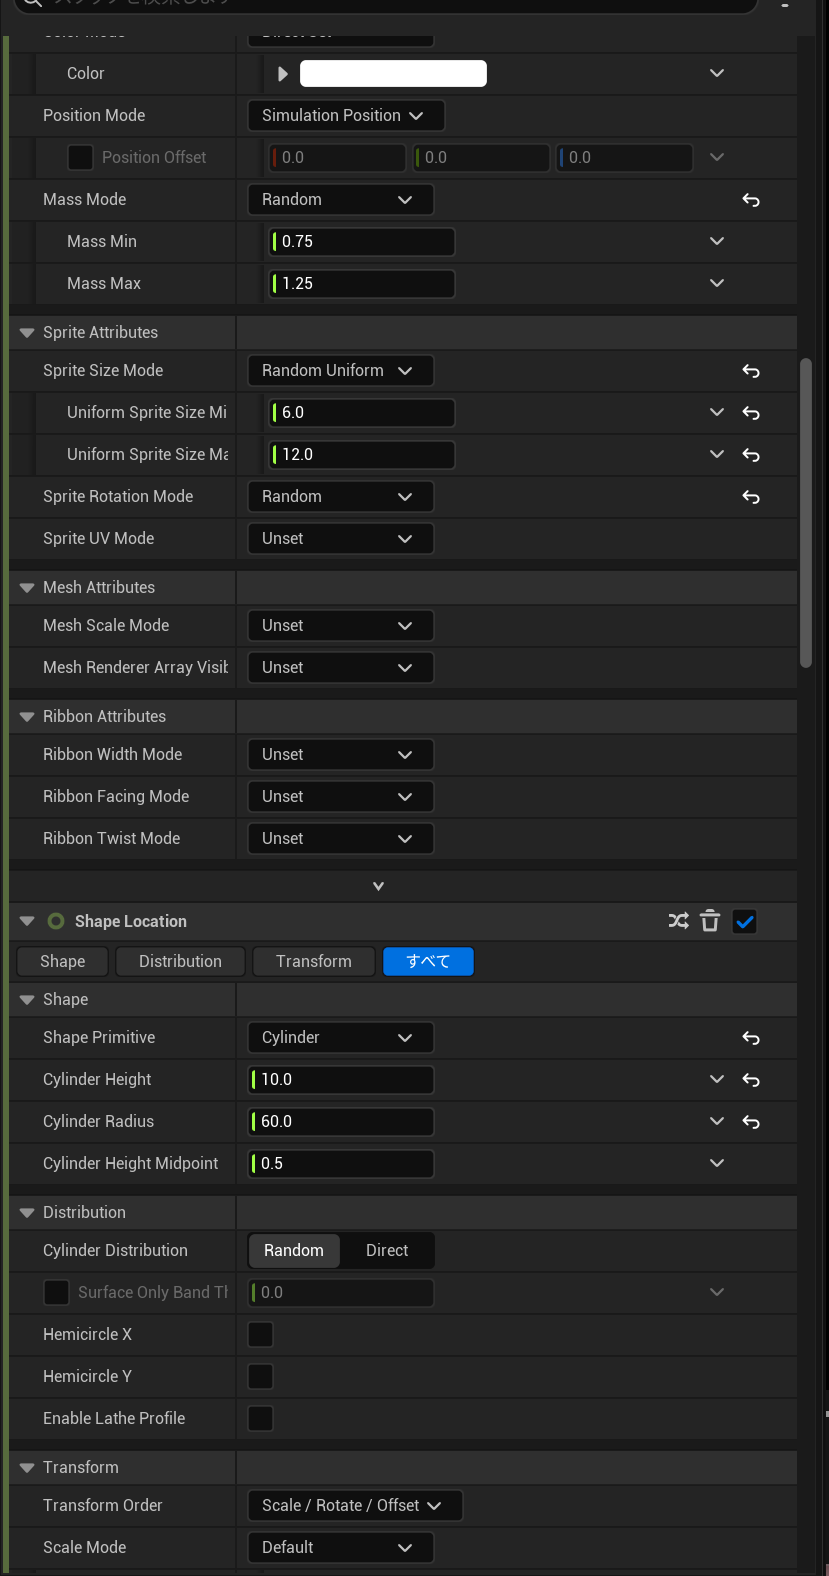Switch to the Distribution filter tab
This screenshot has width=829, height=1576.
coord(180,961)
